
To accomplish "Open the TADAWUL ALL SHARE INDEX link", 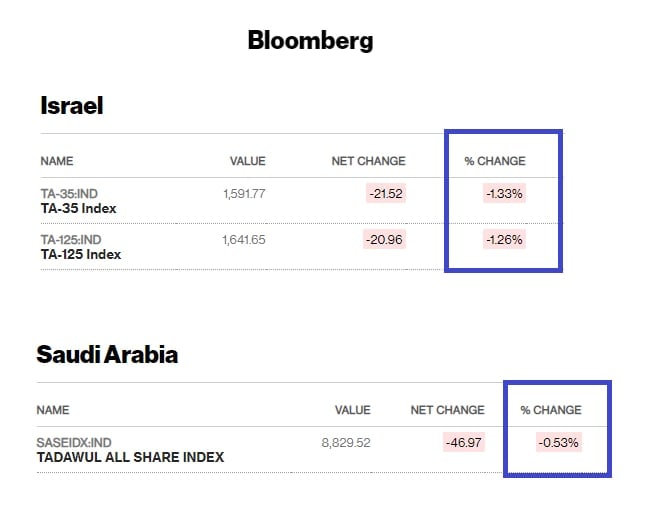I will [130, 458].
